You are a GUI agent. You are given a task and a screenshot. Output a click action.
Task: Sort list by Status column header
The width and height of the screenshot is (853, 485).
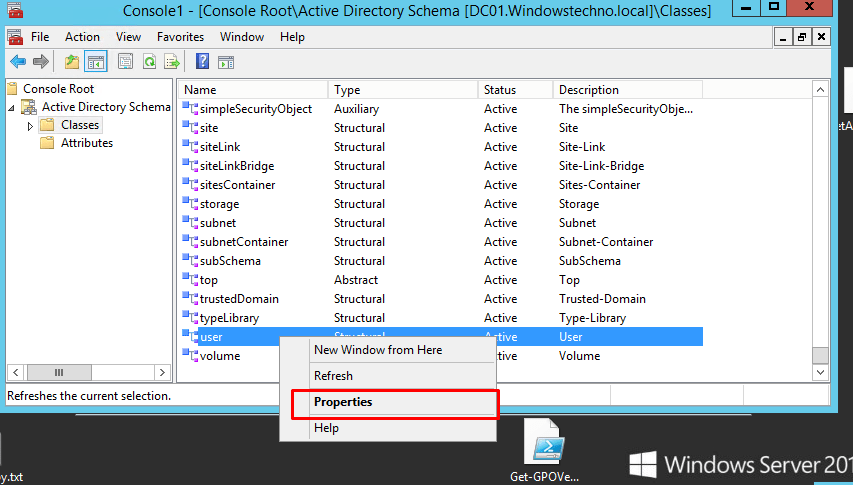tap(516, 90)
